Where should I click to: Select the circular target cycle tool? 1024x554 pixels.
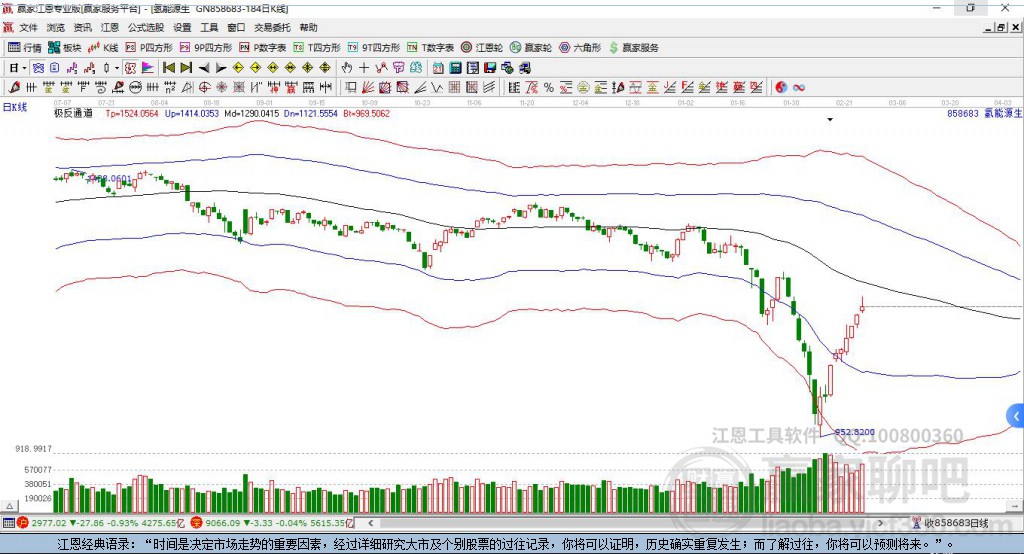tap(204, 88)
